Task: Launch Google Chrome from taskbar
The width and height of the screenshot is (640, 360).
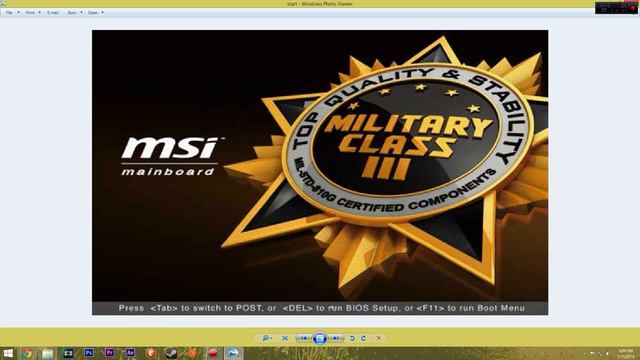Action: (27, 353)
